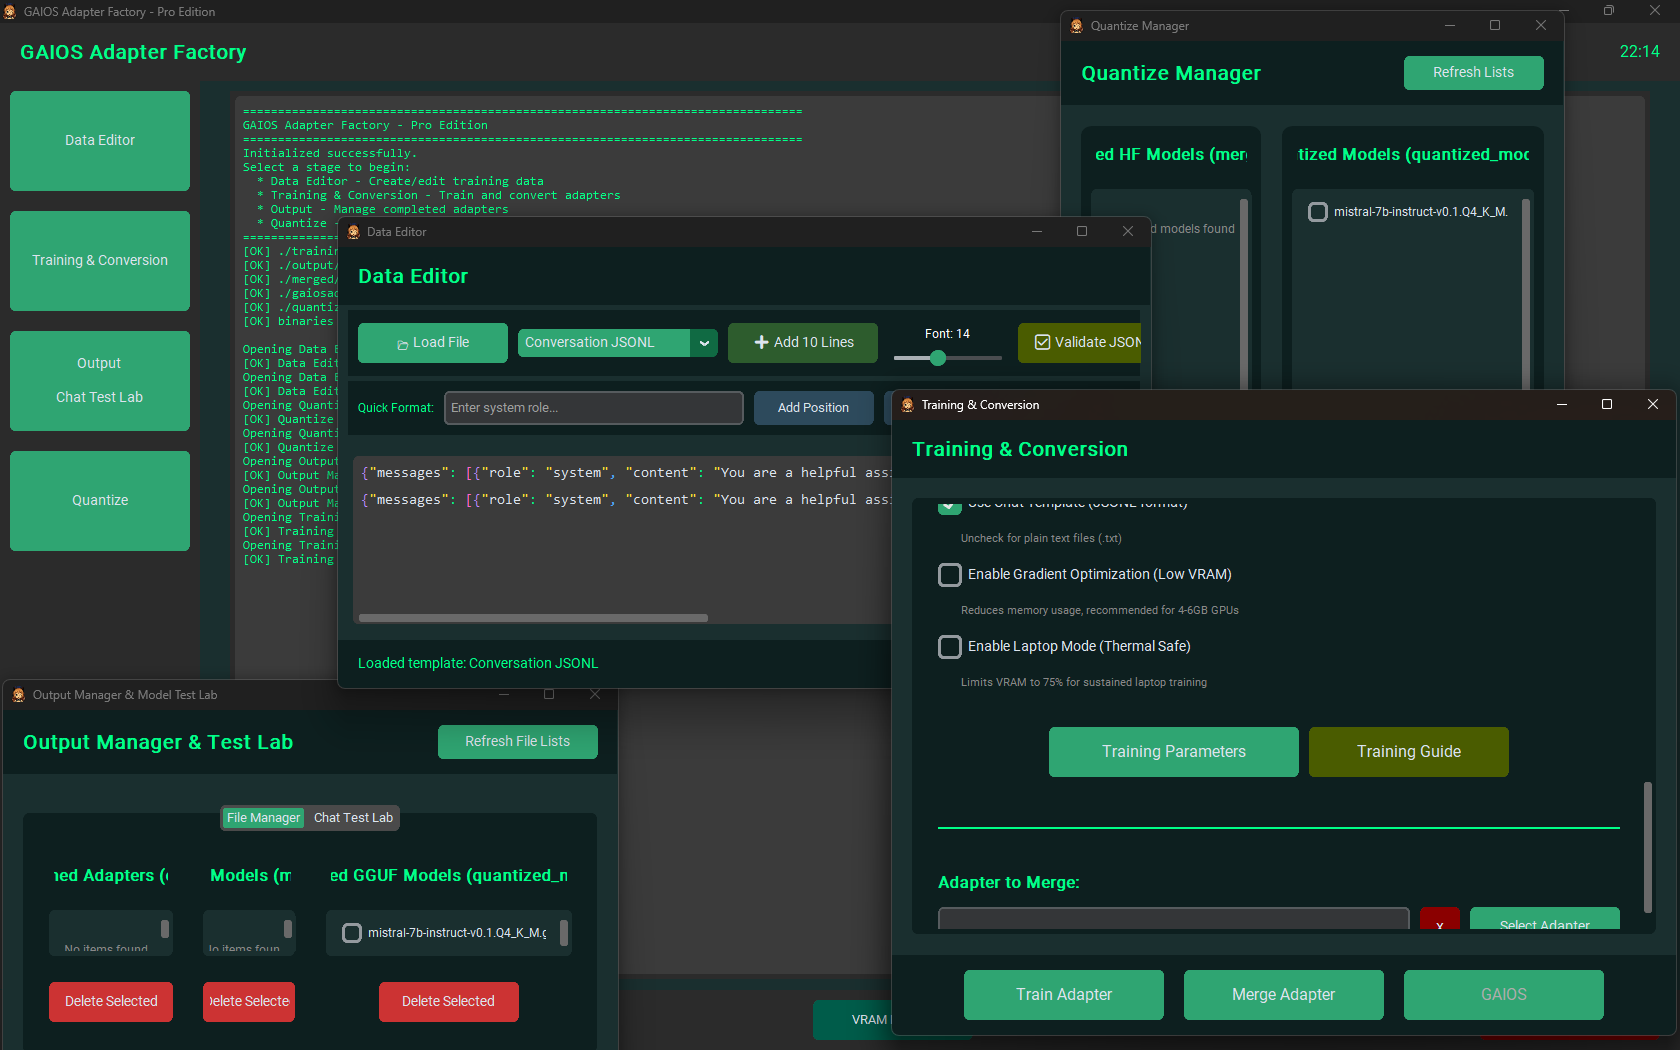Click scrollbar of quantized models list

(x=1526, y=293)
